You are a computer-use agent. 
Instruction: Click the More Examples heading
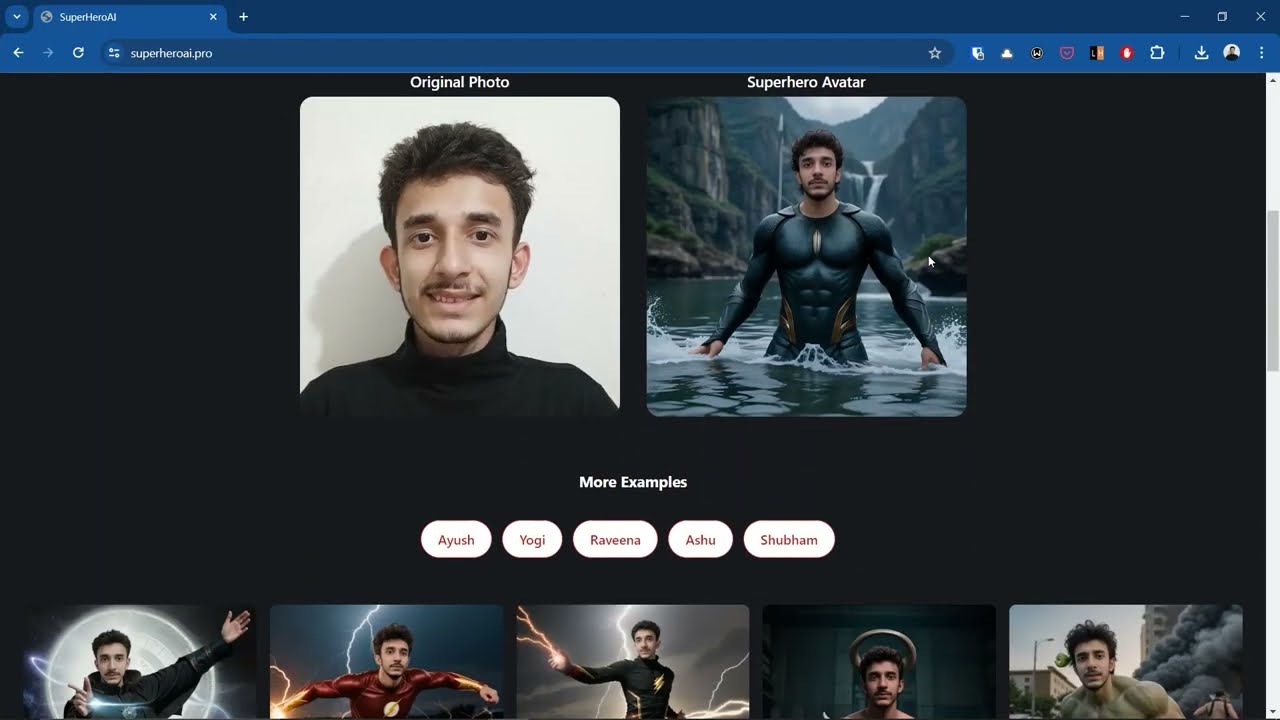633,482
